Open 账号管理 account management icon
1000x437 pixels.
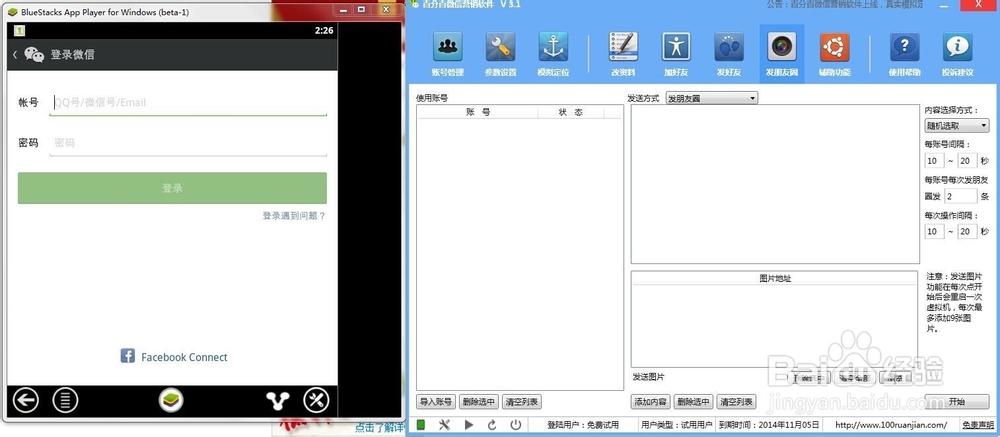click(448, 54)
